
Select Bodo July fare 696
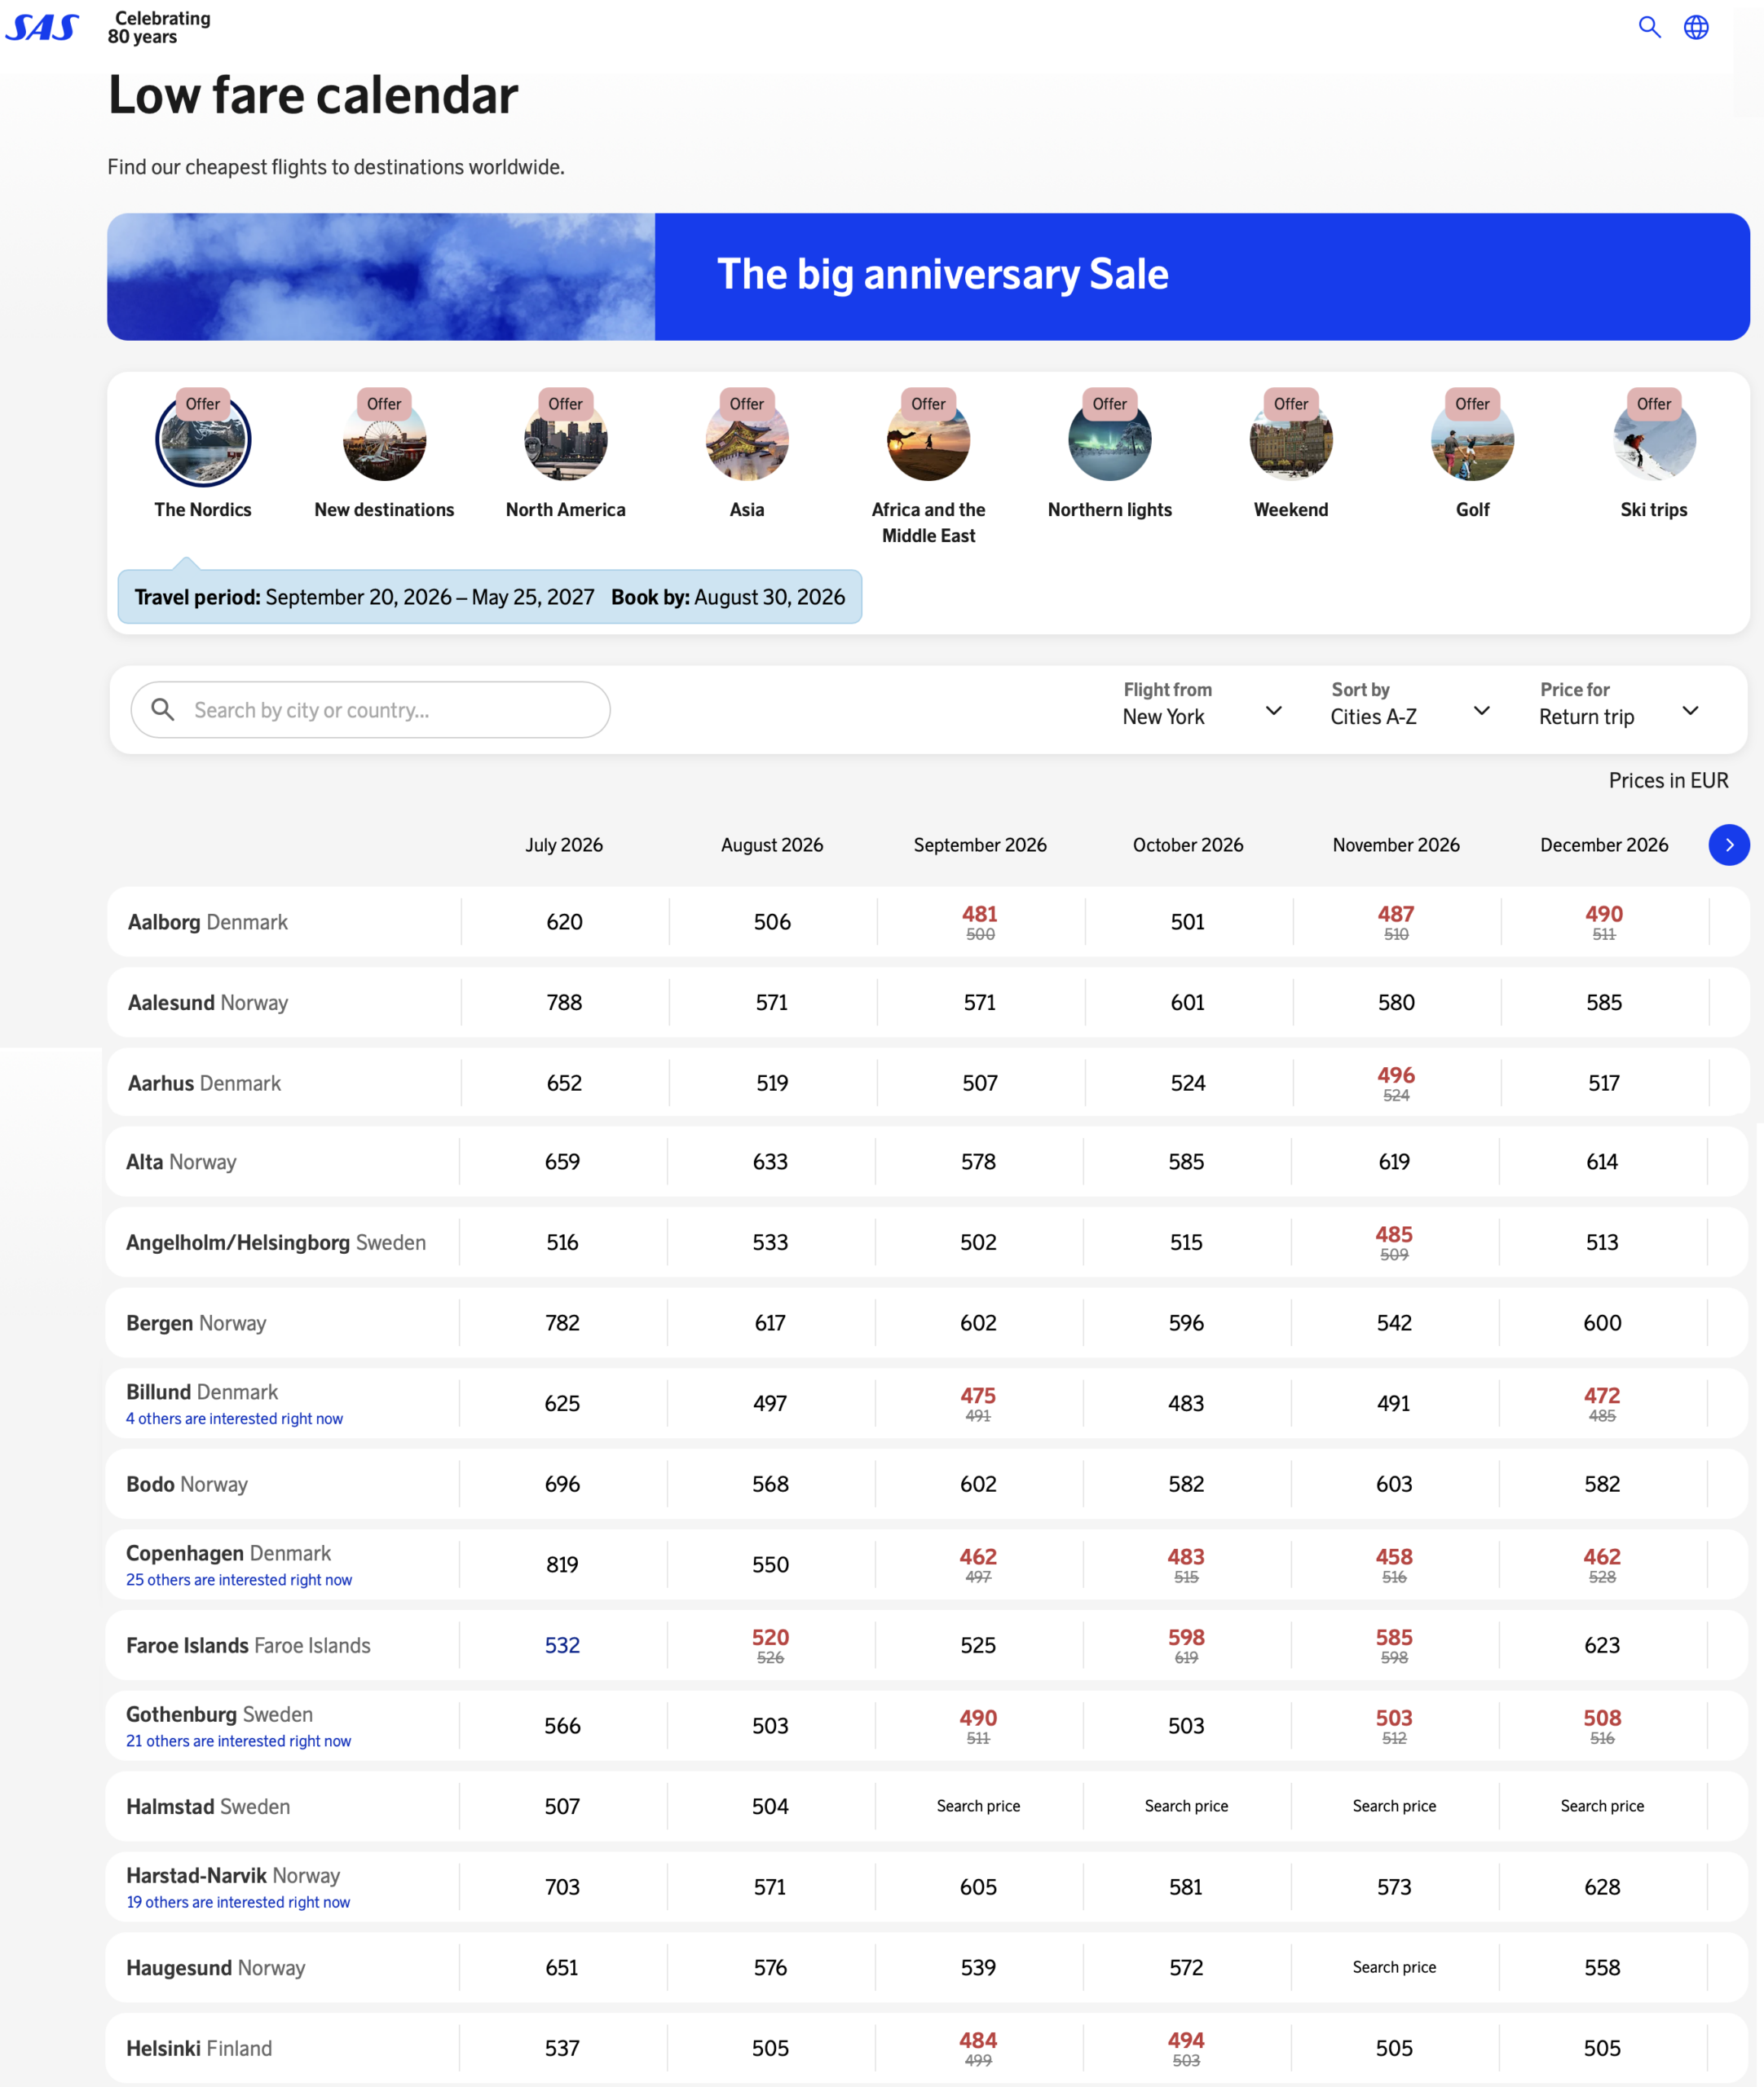pos(562,1484)
